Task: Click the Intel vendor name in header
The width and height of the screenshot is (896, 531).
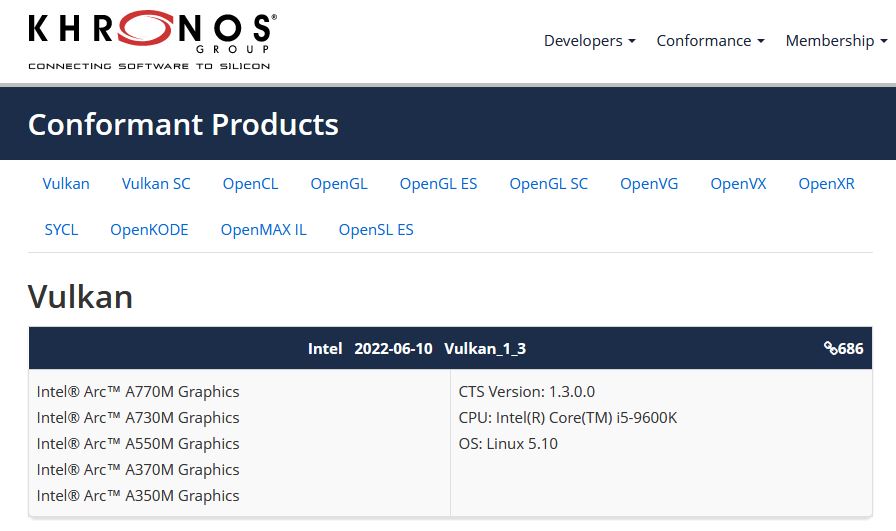Action: 325,349
